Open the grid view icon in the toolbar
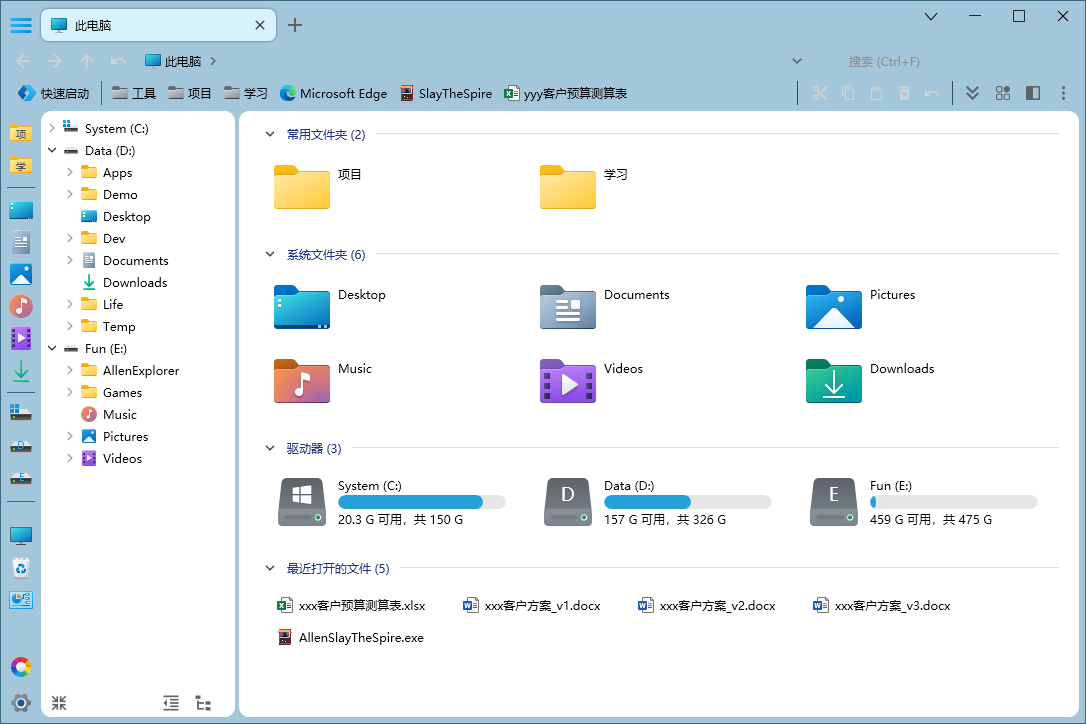The height and width of the screenshot is (724, 1086). tap(1003, 93)
